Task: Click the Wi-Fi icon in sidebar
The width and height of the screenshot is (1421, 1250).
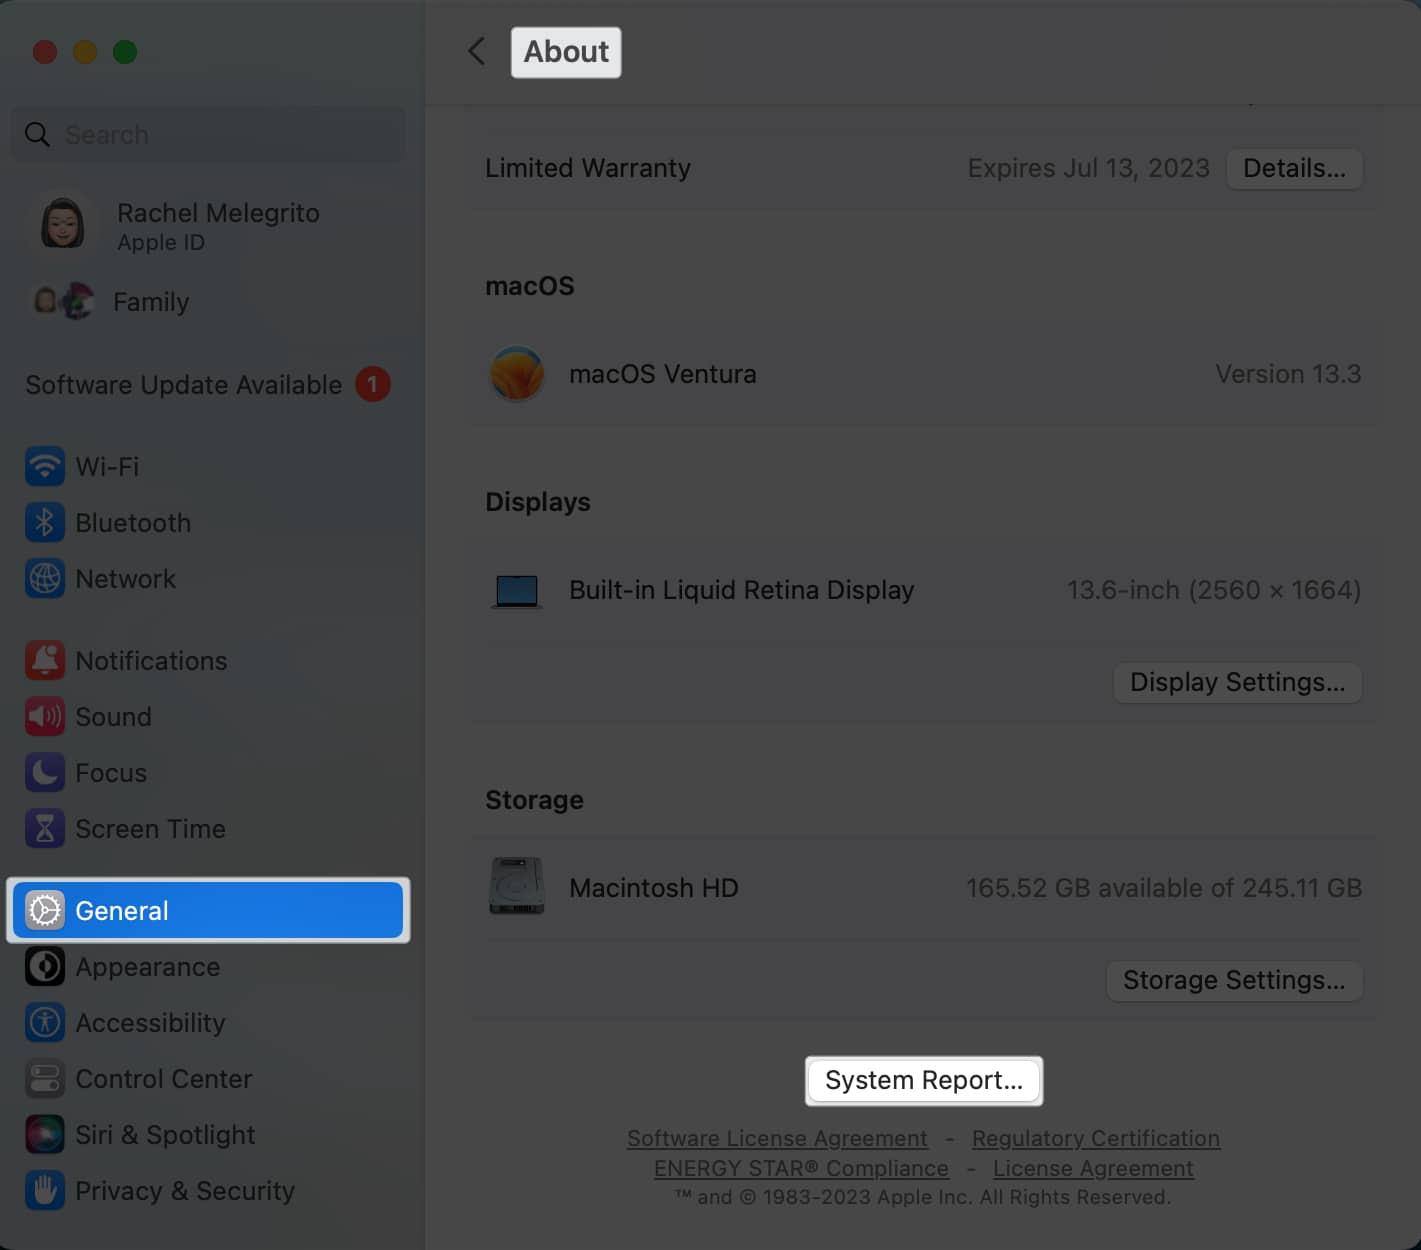Action: point(45,466)
